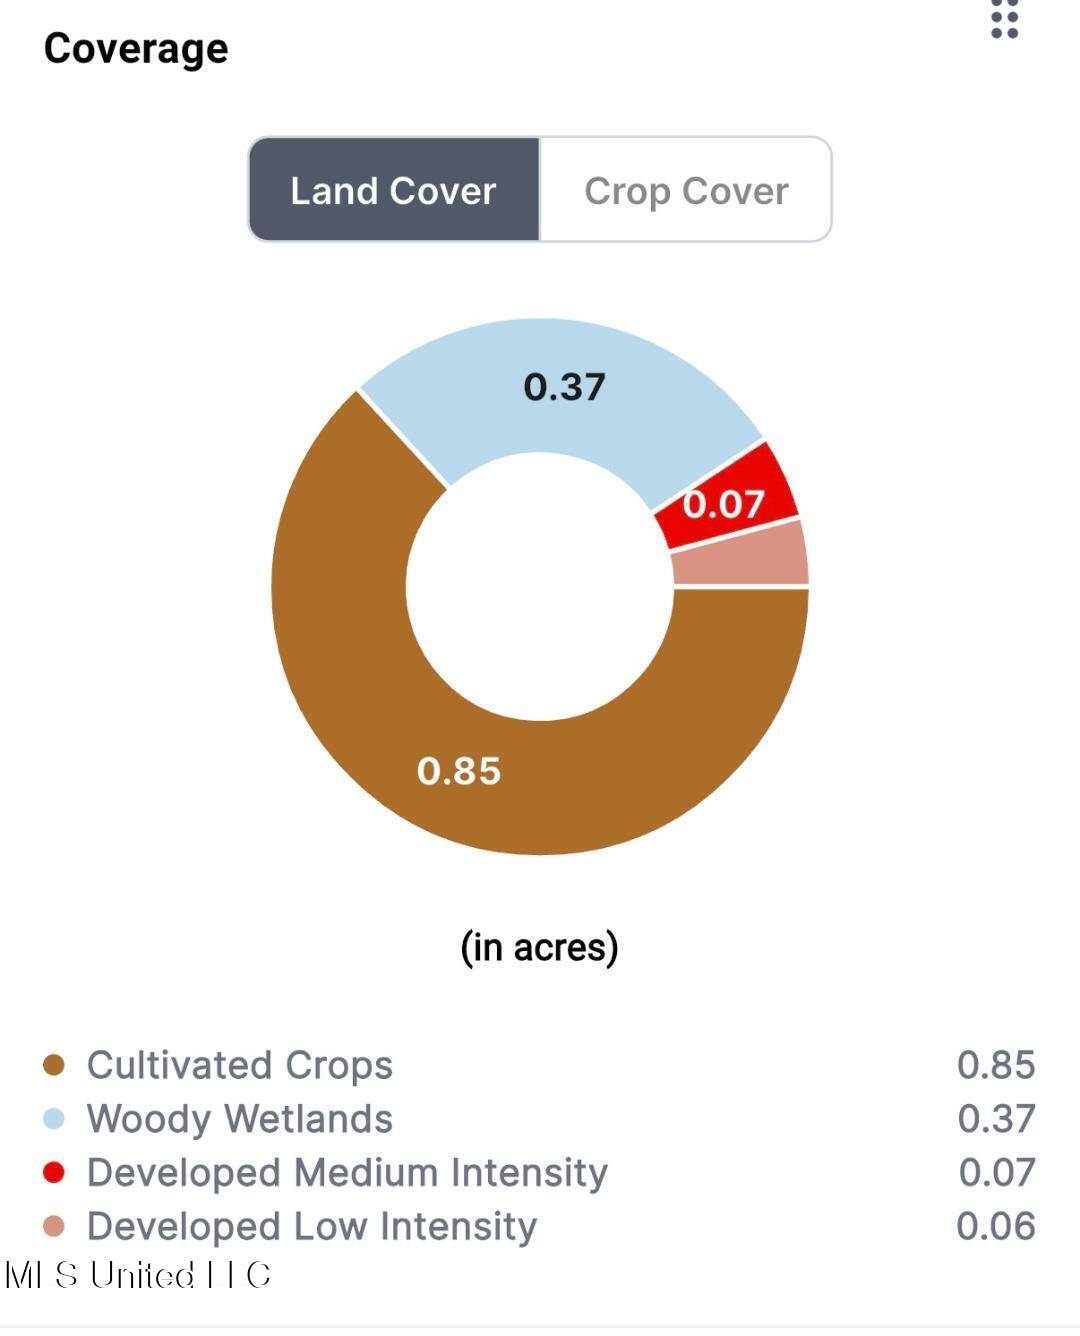The height and width of the screenshot is (1336, 1080).
Task: Click the pink Developed Low Intensity dot
Action: pyautogui.click(x=54, y=1226)
